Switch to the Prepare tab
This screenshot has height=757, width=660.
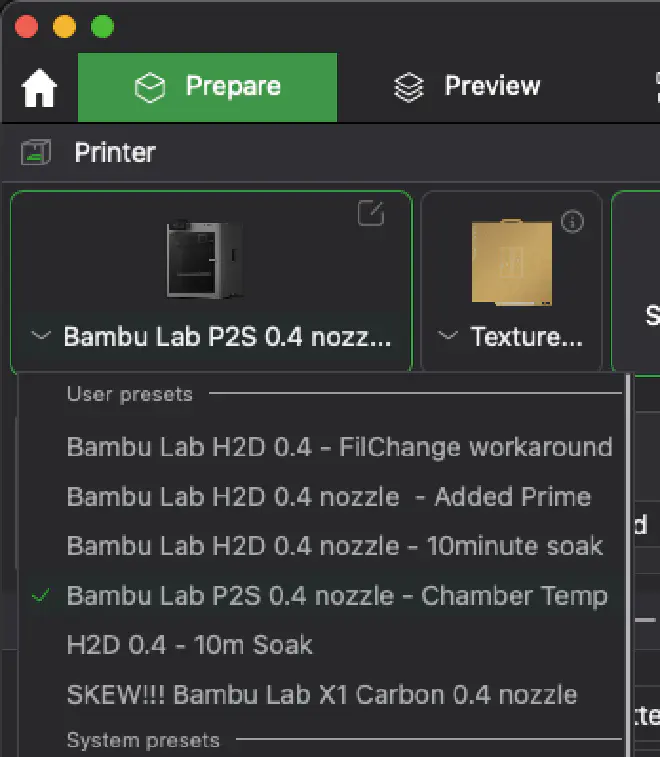tap(207, 87)
